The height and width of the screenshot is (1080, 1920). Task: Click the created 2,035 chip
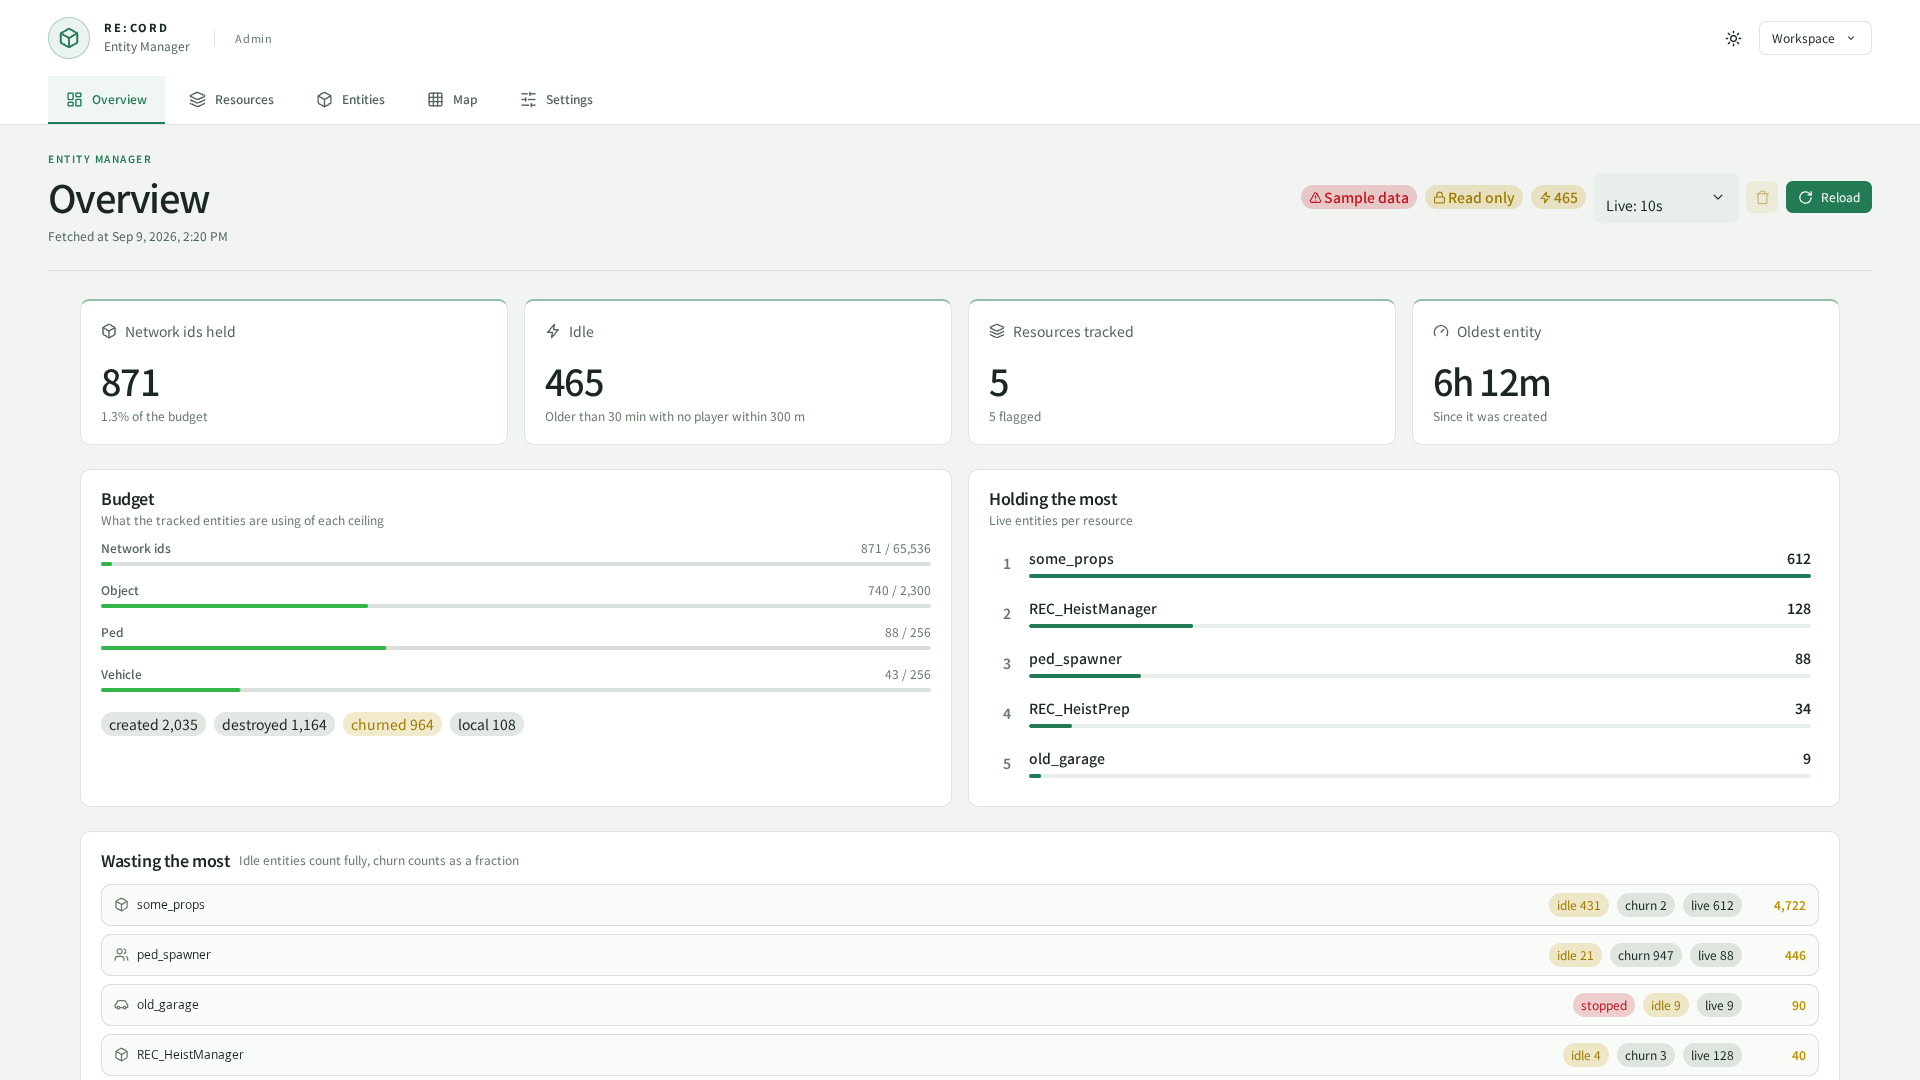(x=153, y=724)
